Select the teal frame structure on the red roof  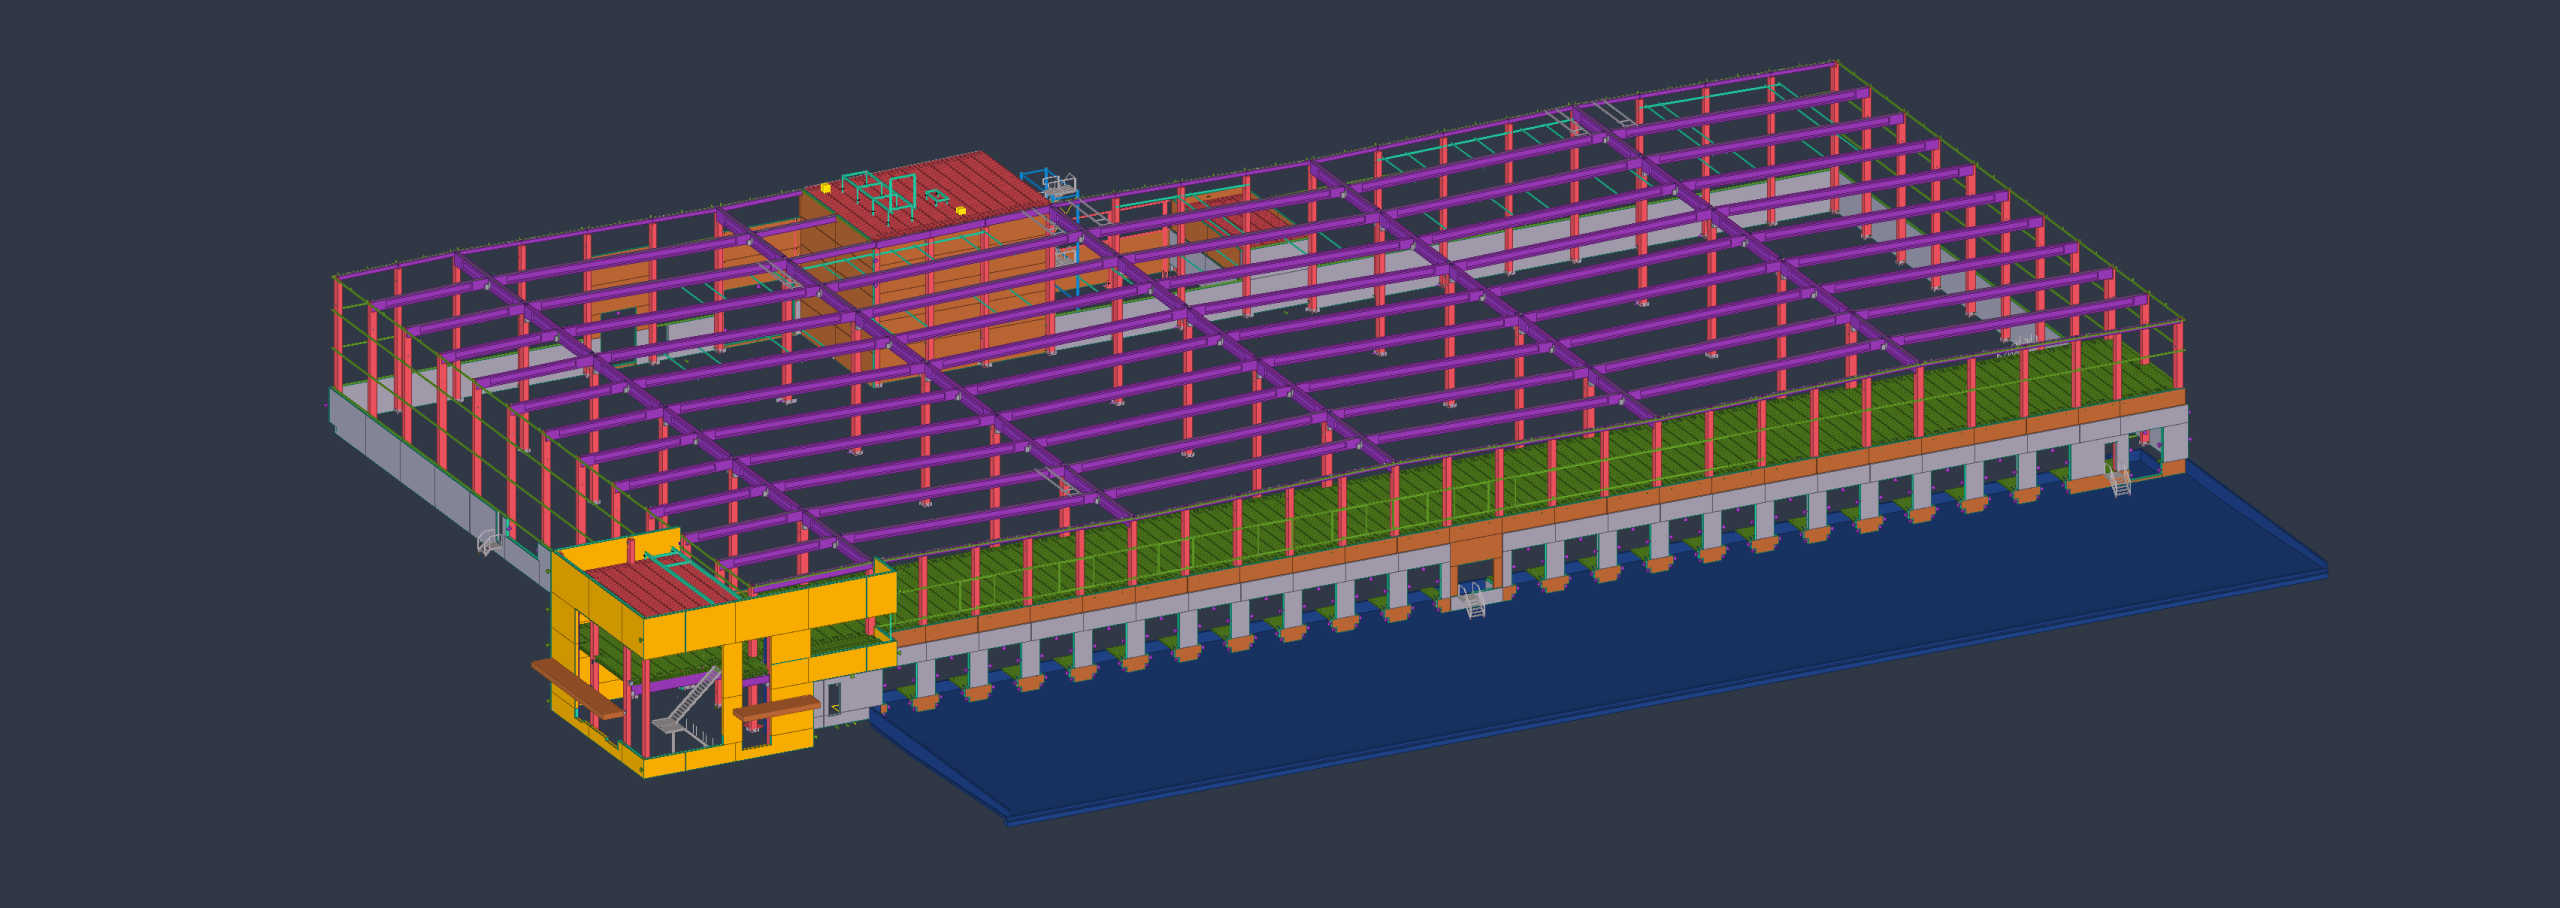click(880, 192)
